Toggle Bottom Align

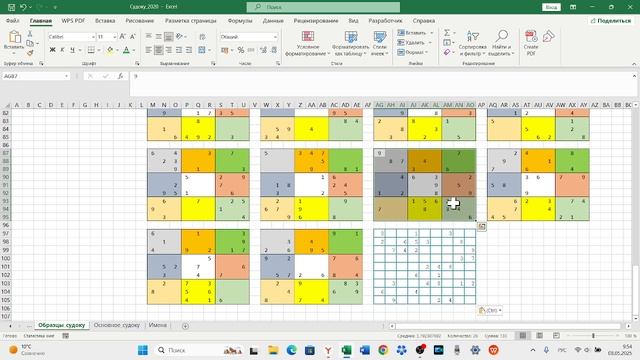169,37
